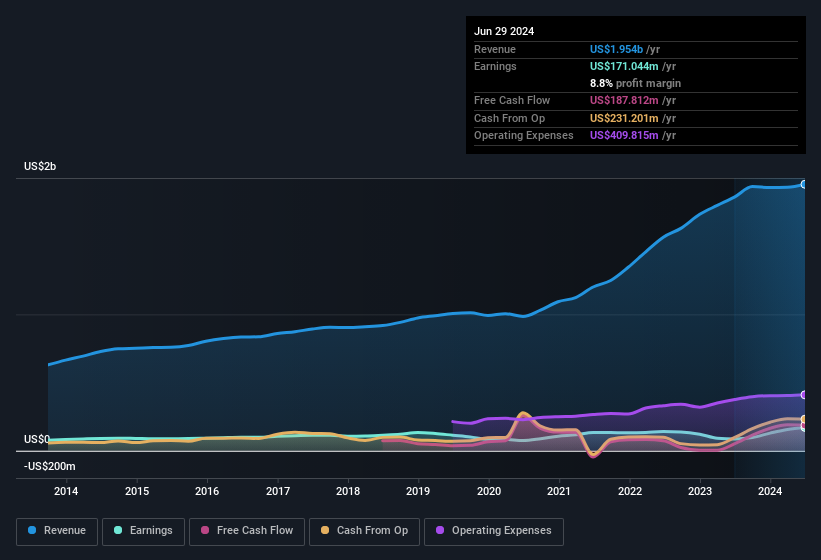Toggle the Earnings legend button
The height and width of the screenshot is (560, 821).
143,531
